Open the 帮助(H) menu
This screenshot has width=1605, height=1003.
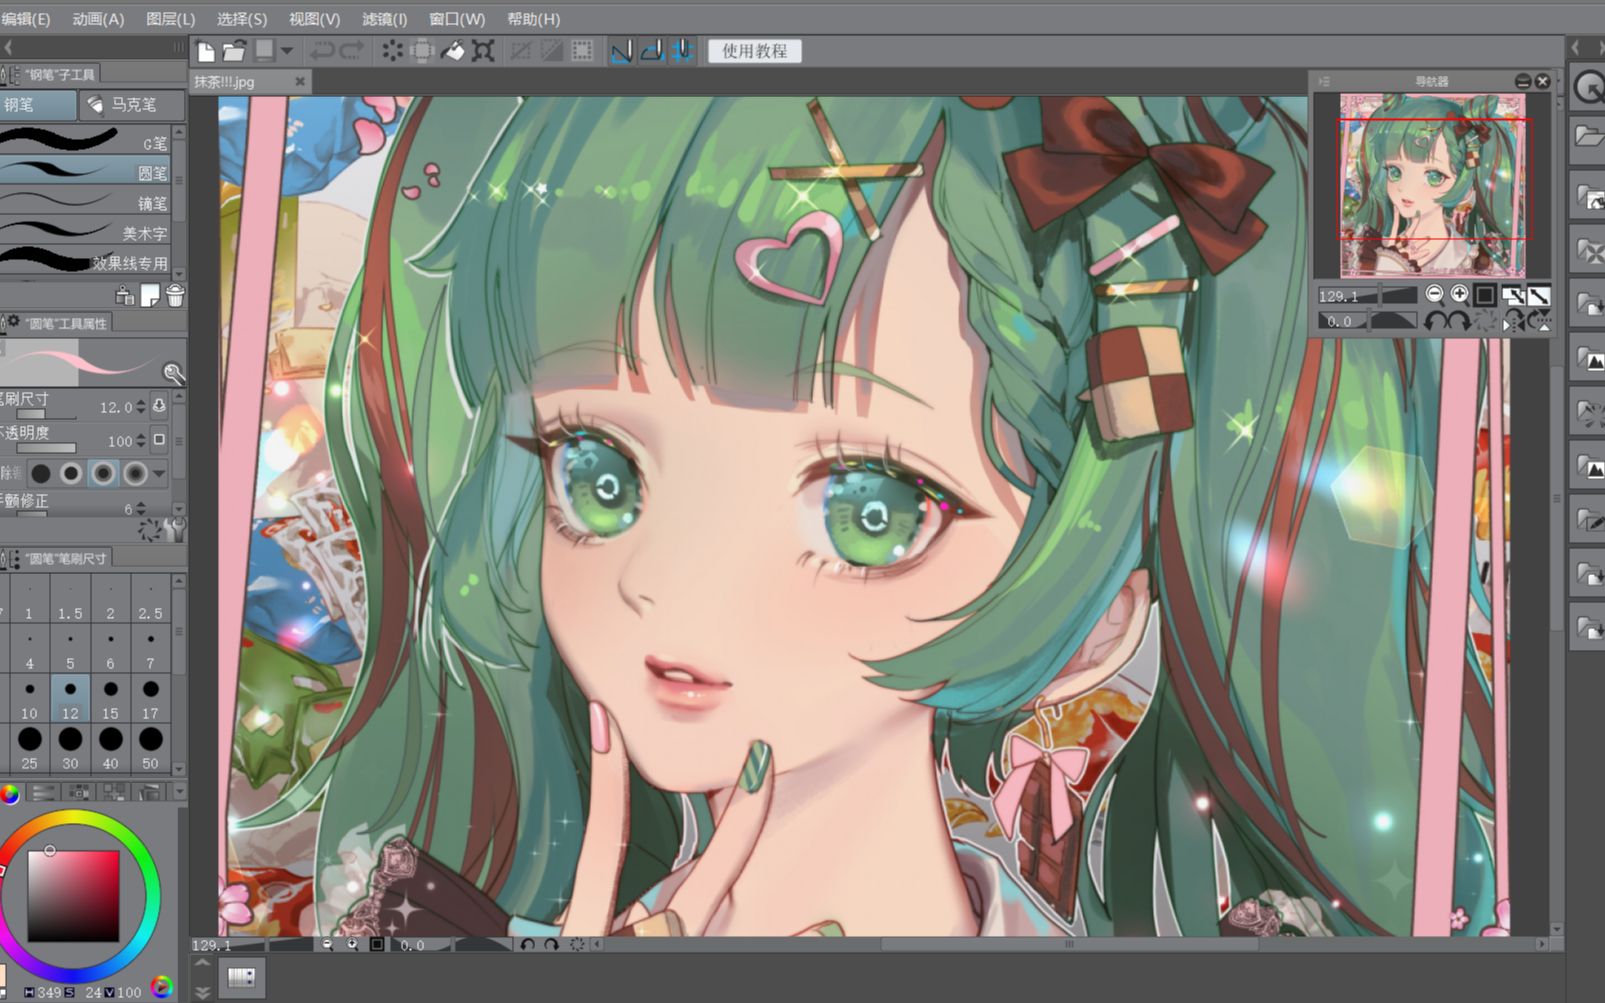point(533,19)
